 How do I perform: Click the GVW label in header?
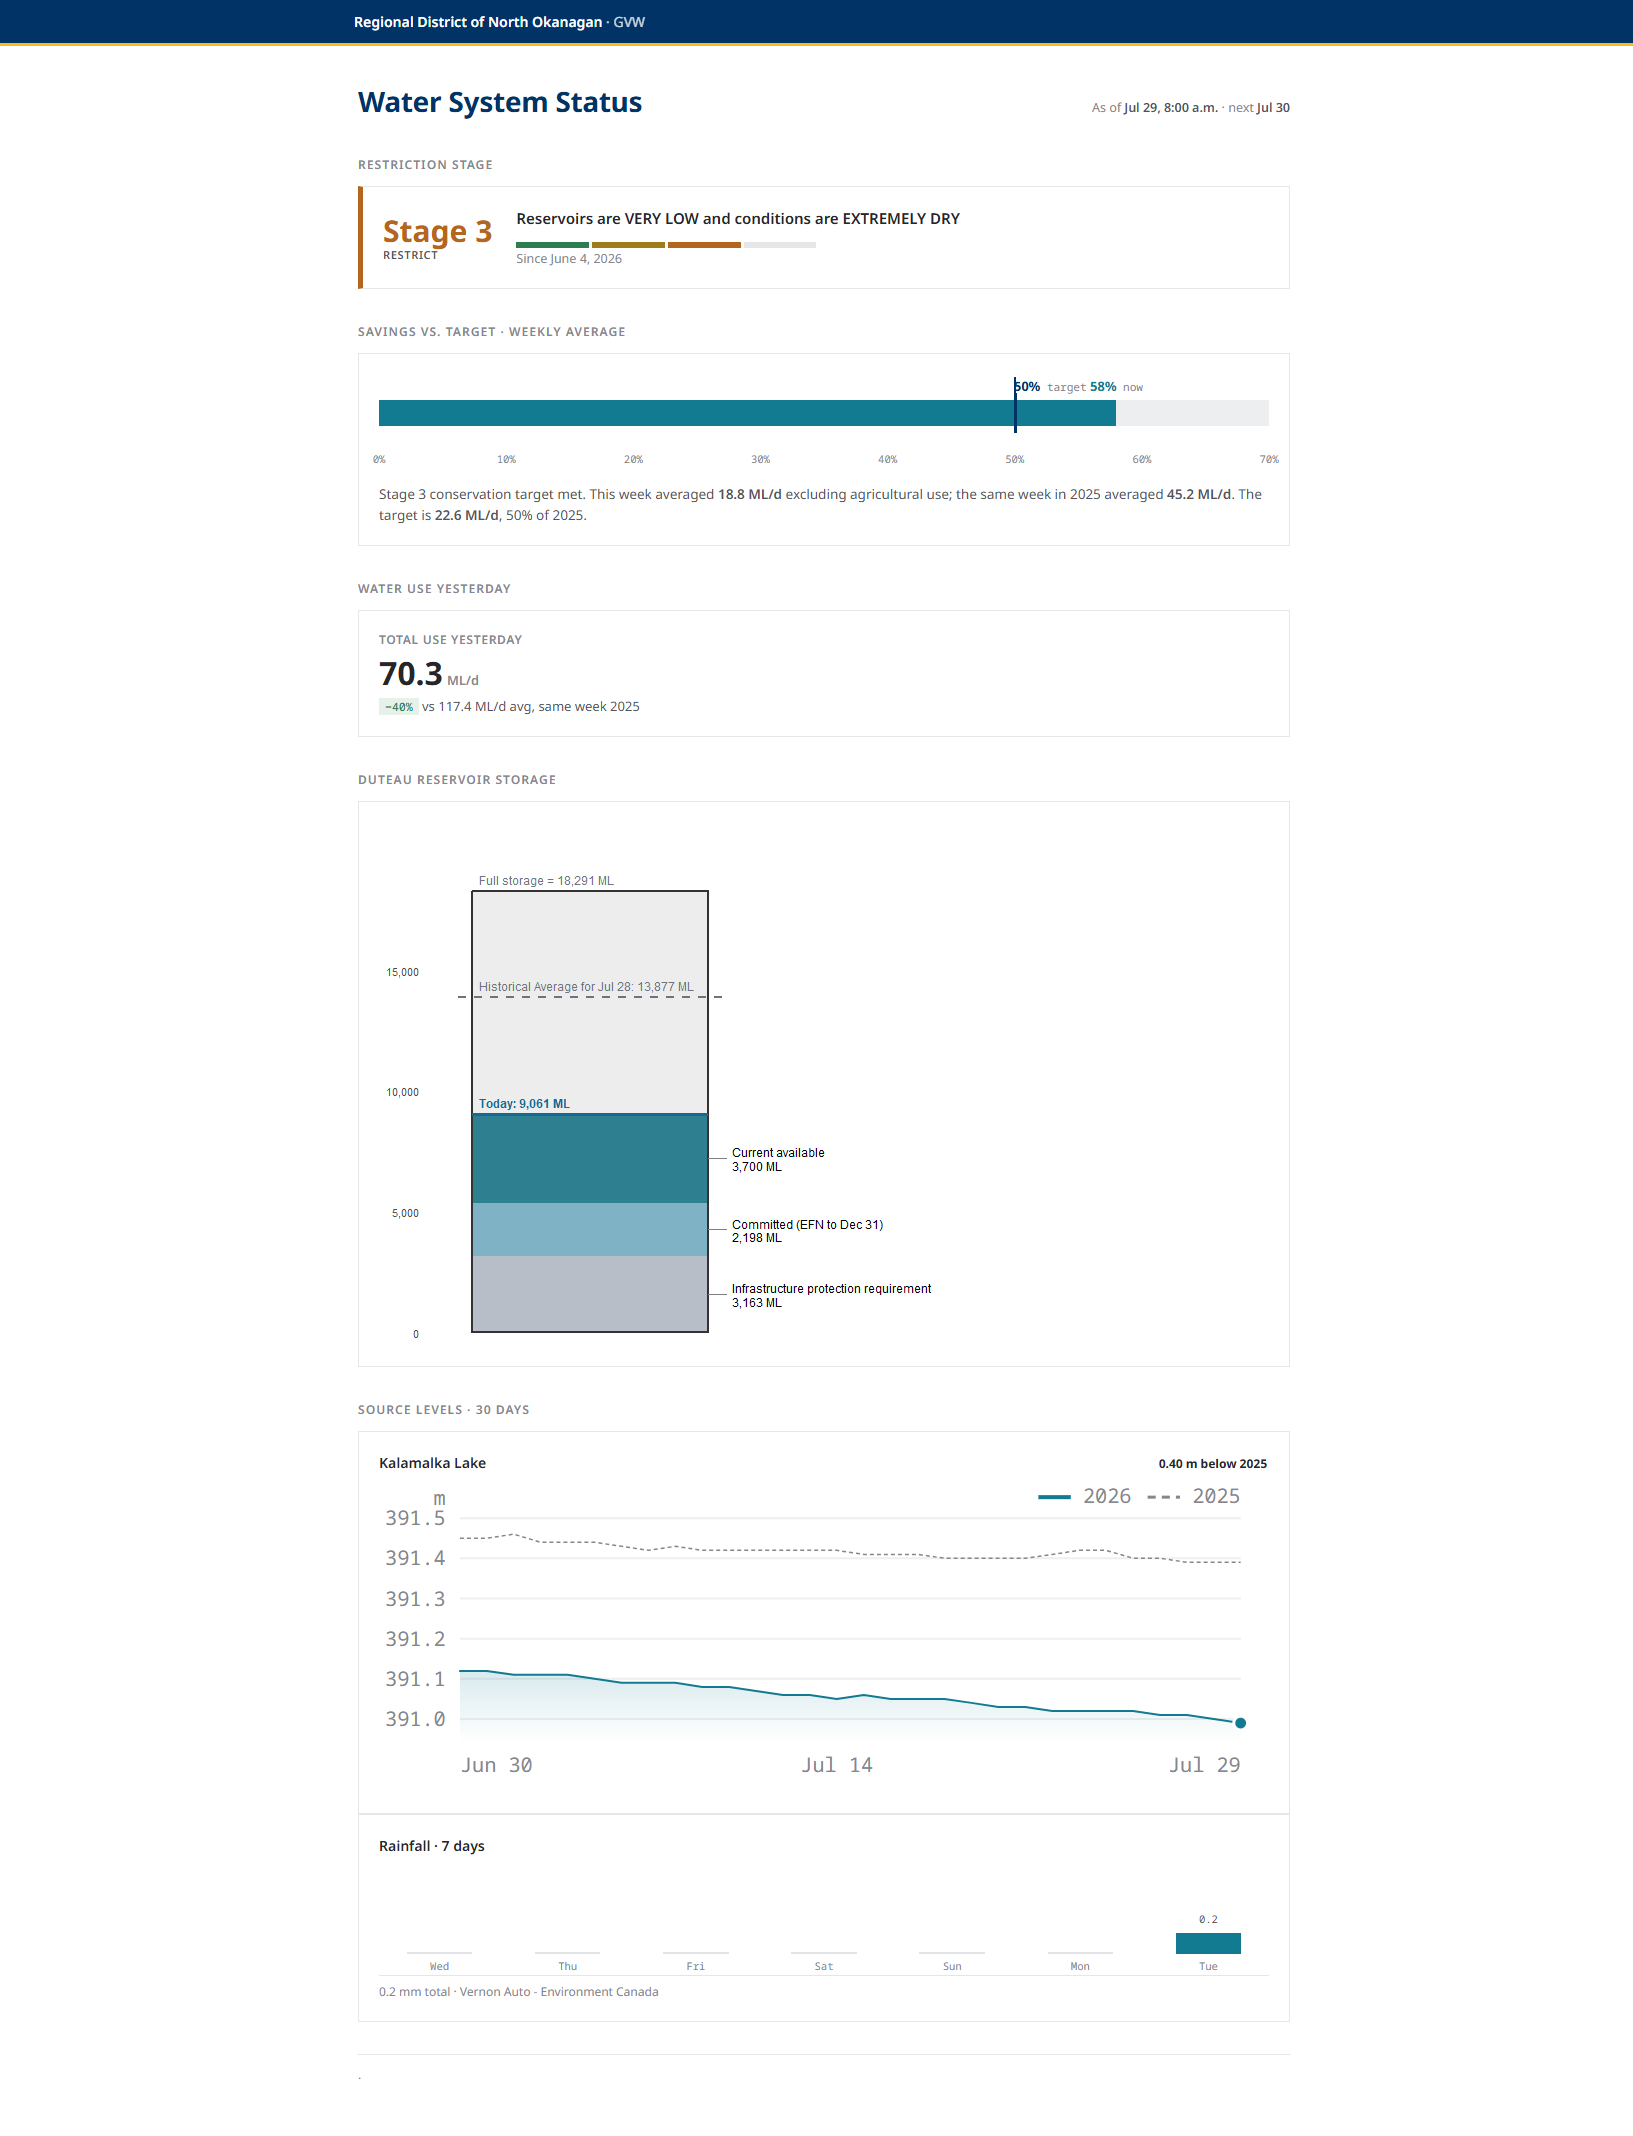pos(629,22)
